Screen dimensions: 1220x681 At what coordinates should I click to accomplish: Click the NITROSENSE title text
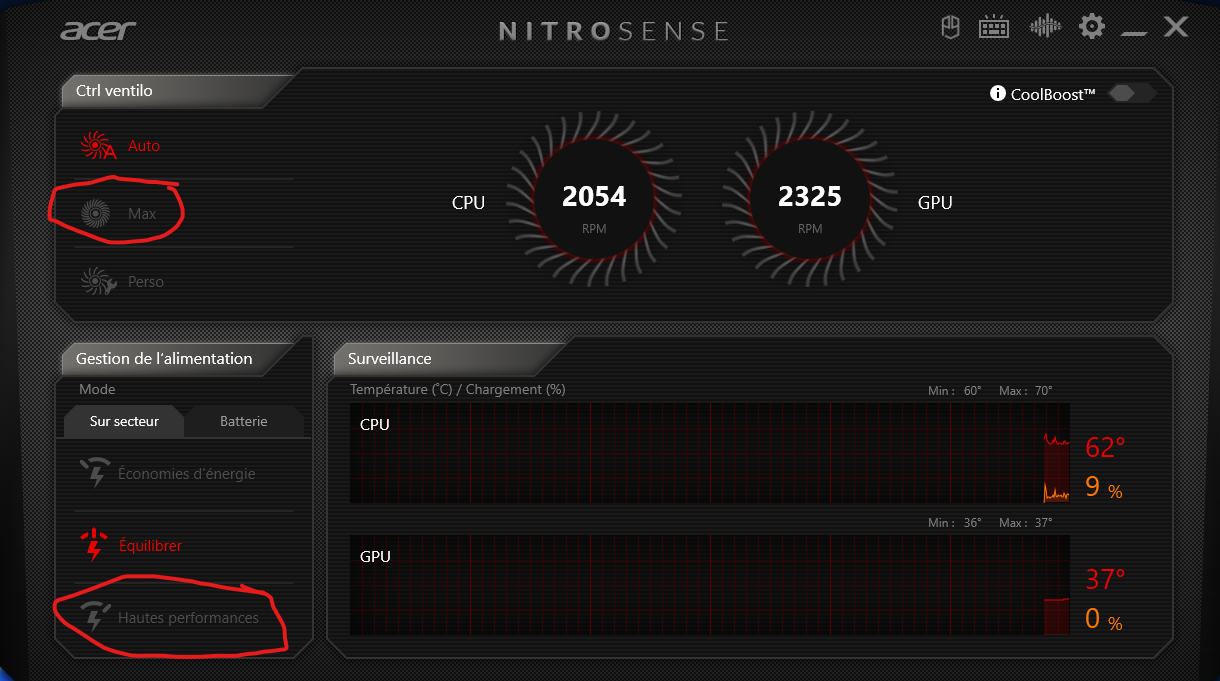(614, 30)
